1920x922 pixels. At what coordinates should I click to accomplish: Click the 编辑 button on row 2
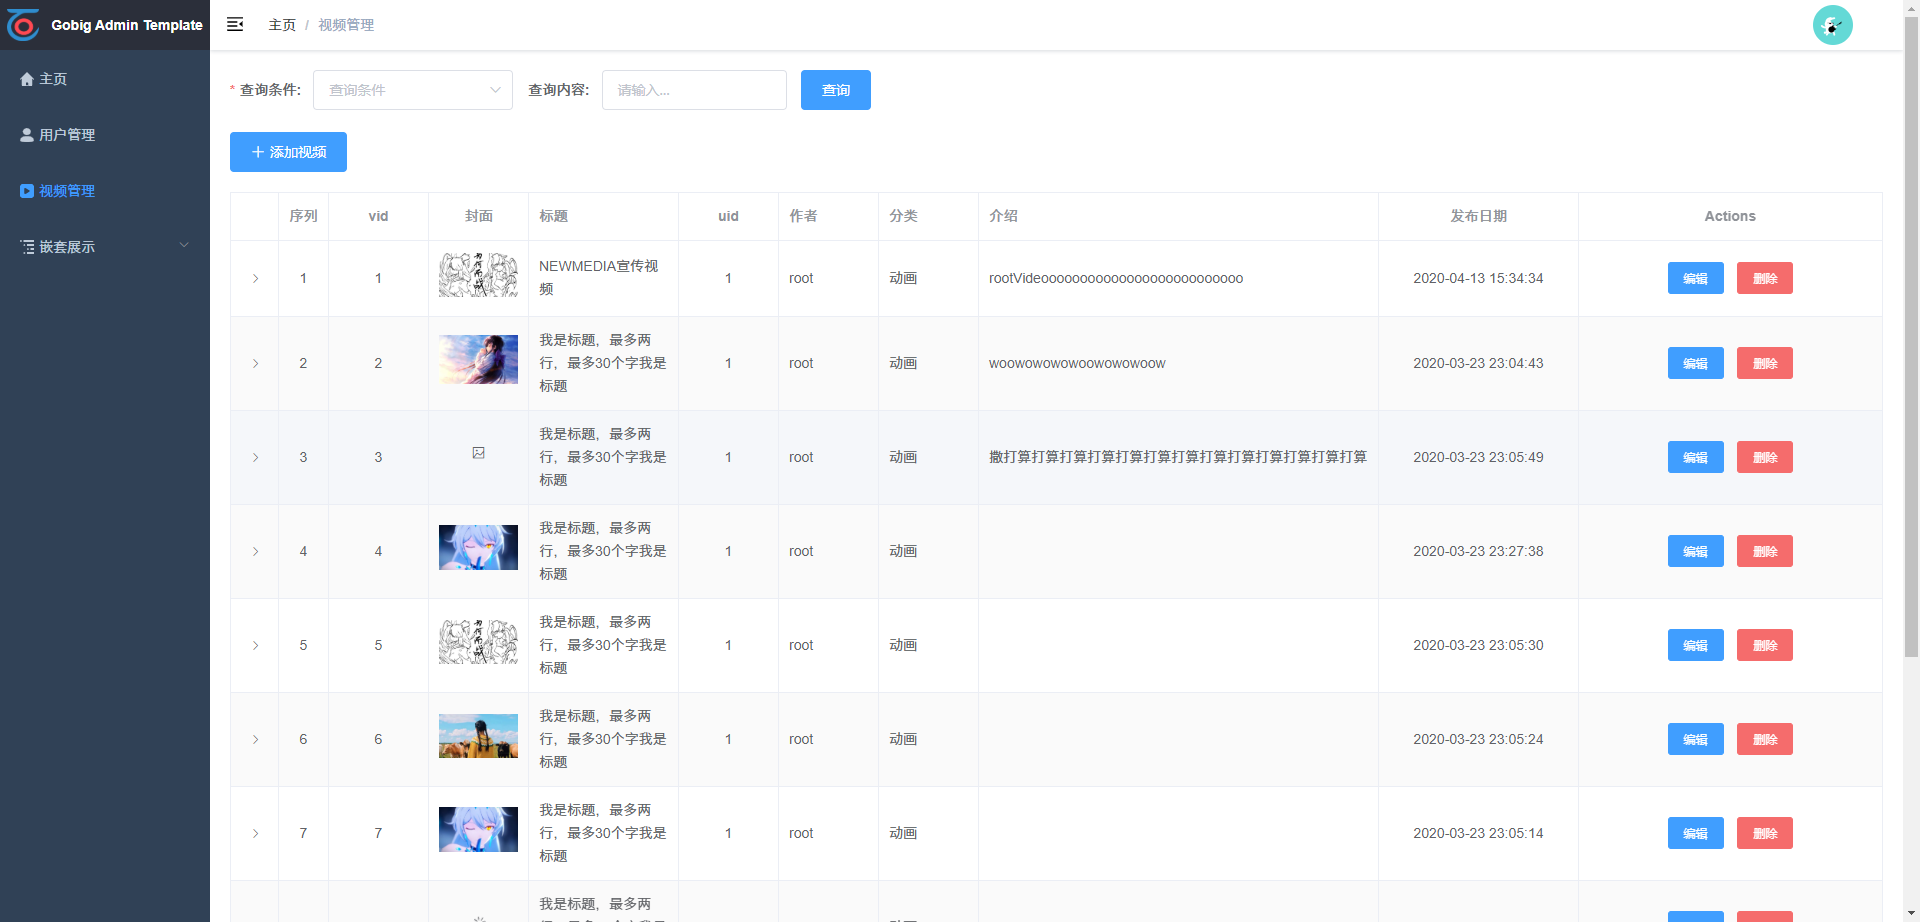(x=1695, y=363)
